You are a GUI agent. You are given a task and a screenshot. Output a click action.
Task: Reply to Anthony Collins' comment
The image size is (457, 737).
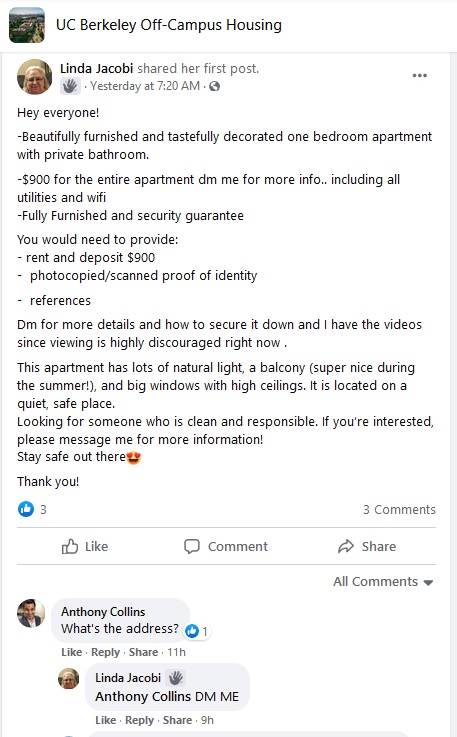tap(105, 652)
